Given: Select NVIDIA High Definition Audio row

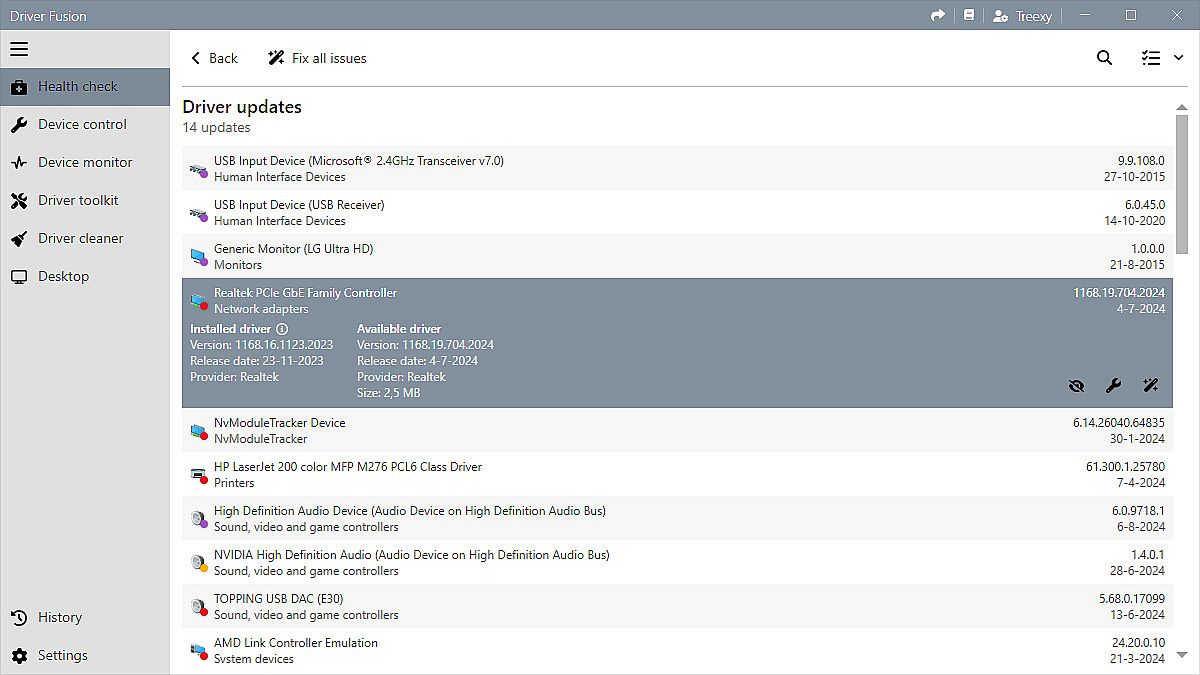Looking at the screenshot, I should 677,563.
